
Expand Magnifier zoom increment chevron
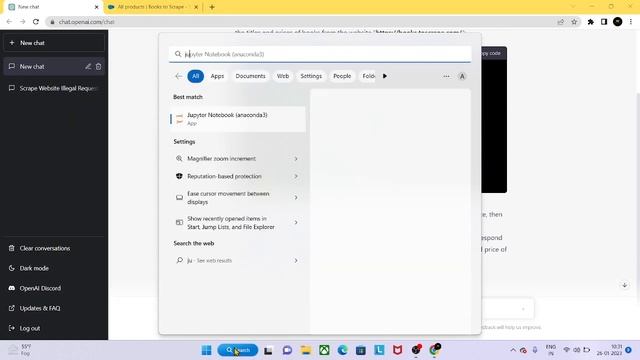[296, 158]
